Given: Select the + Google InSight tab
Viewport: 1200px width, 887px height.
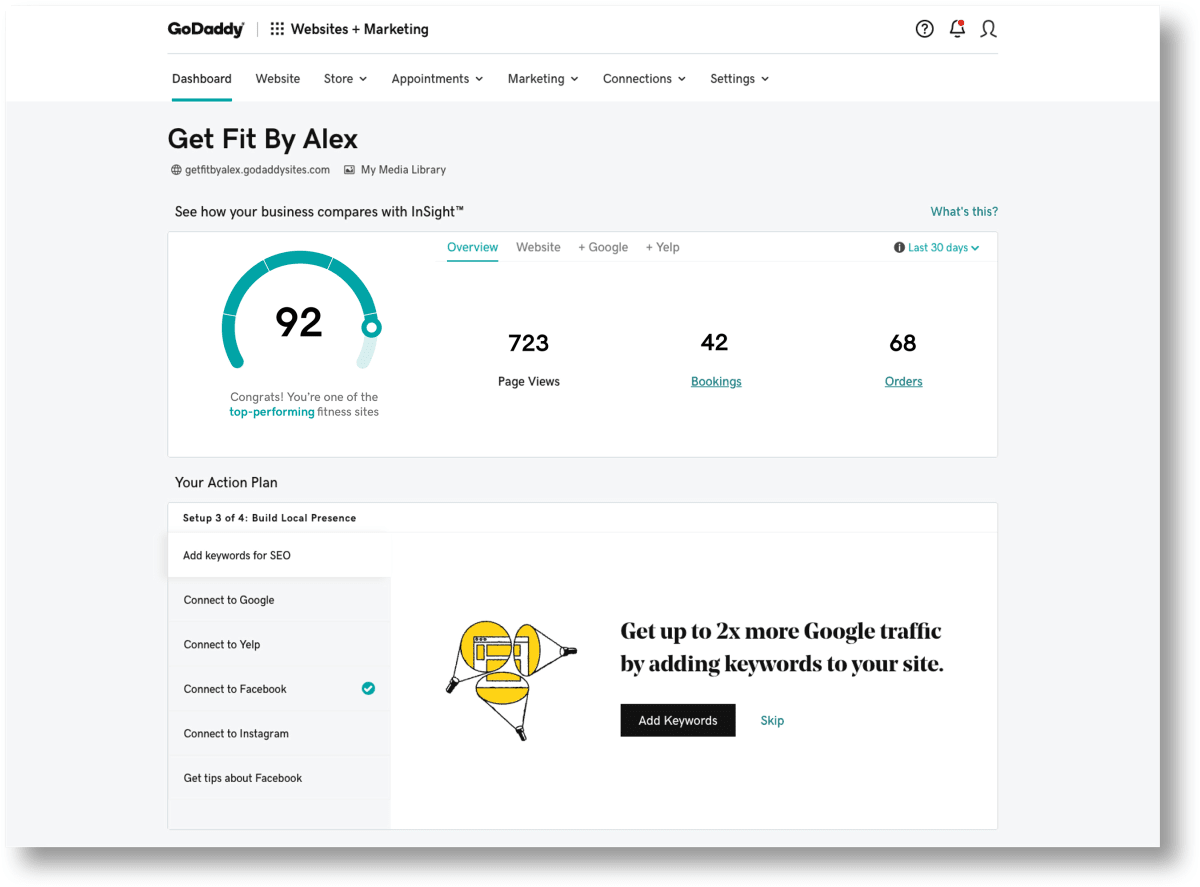Looking at the screenshot, I should pyautogui.click(x=603, y=247).
